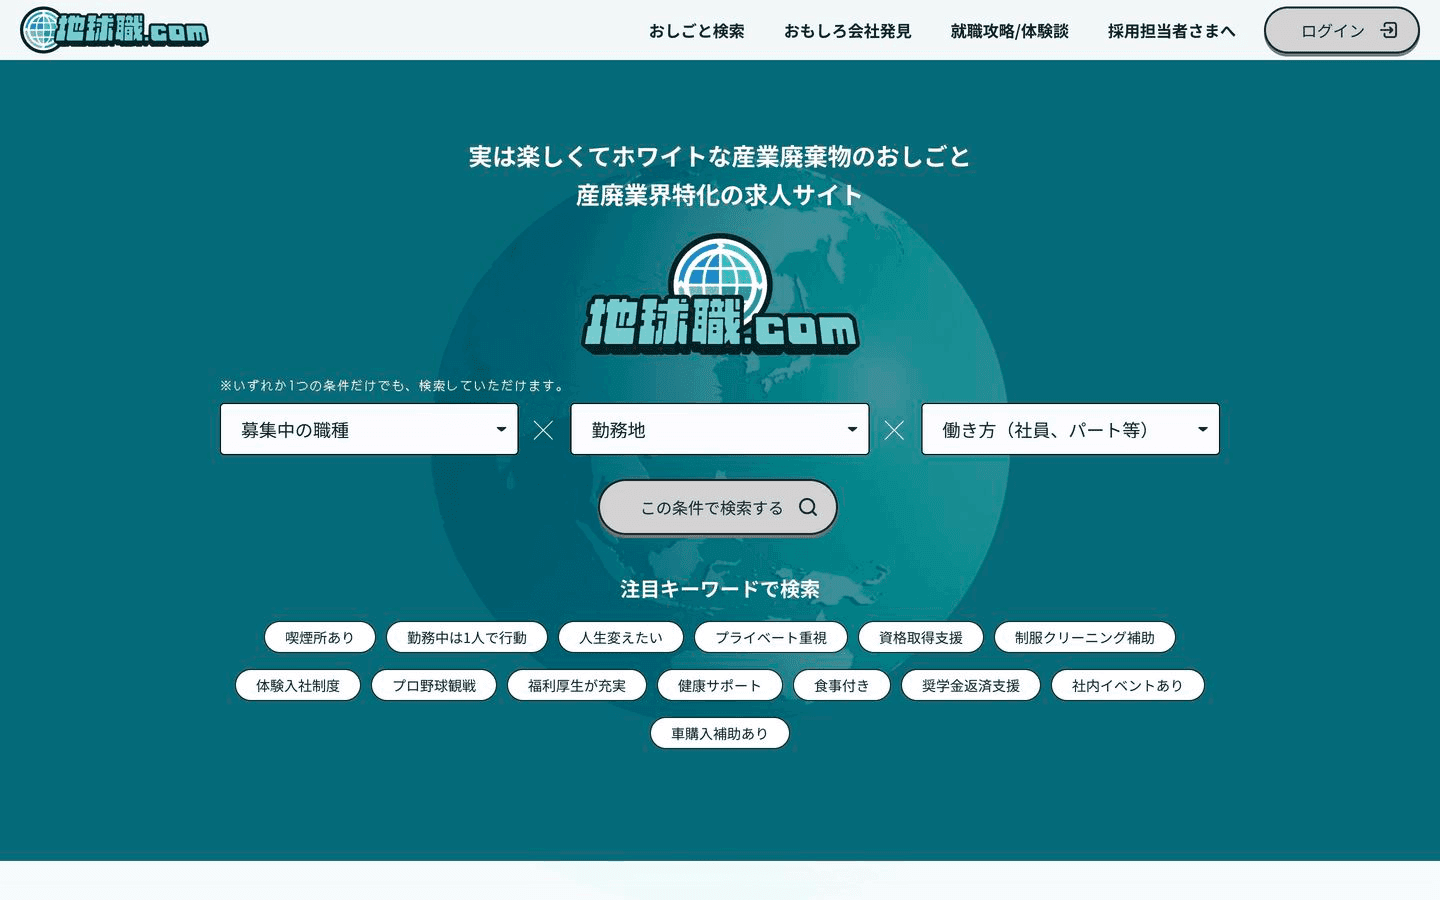This screenshot has height=900, width=1440.
Task: Click the 福利厚生が充実 keyword
Action: (577, 685)
